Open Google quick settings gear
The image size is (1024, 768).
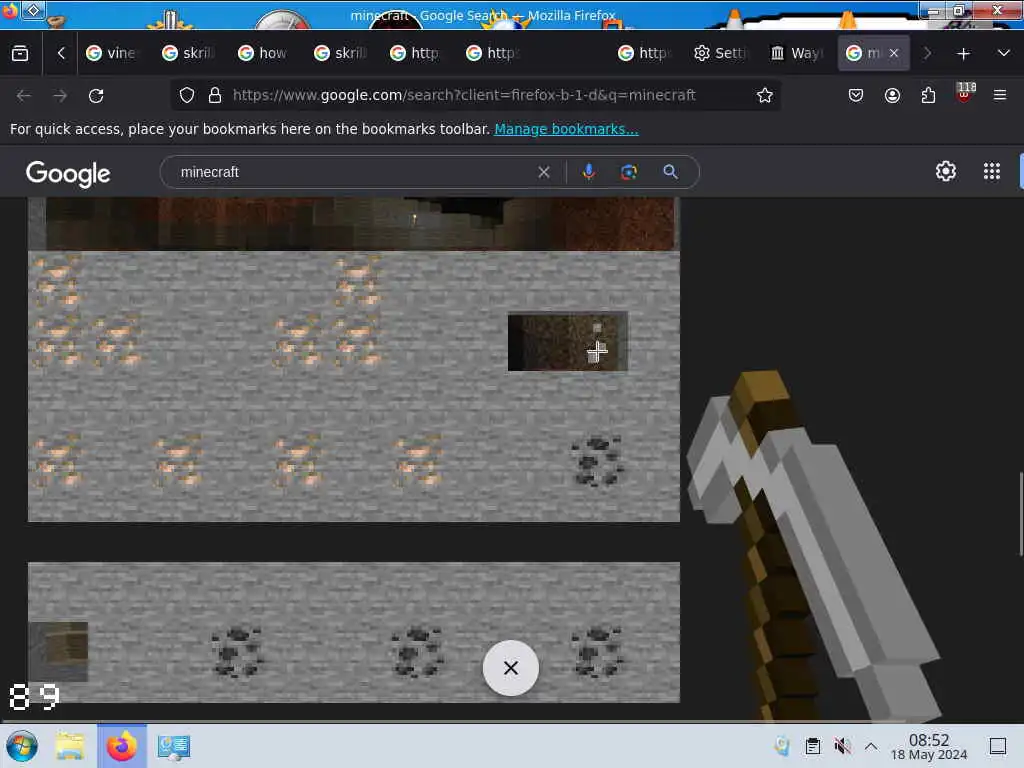[946, 172]
